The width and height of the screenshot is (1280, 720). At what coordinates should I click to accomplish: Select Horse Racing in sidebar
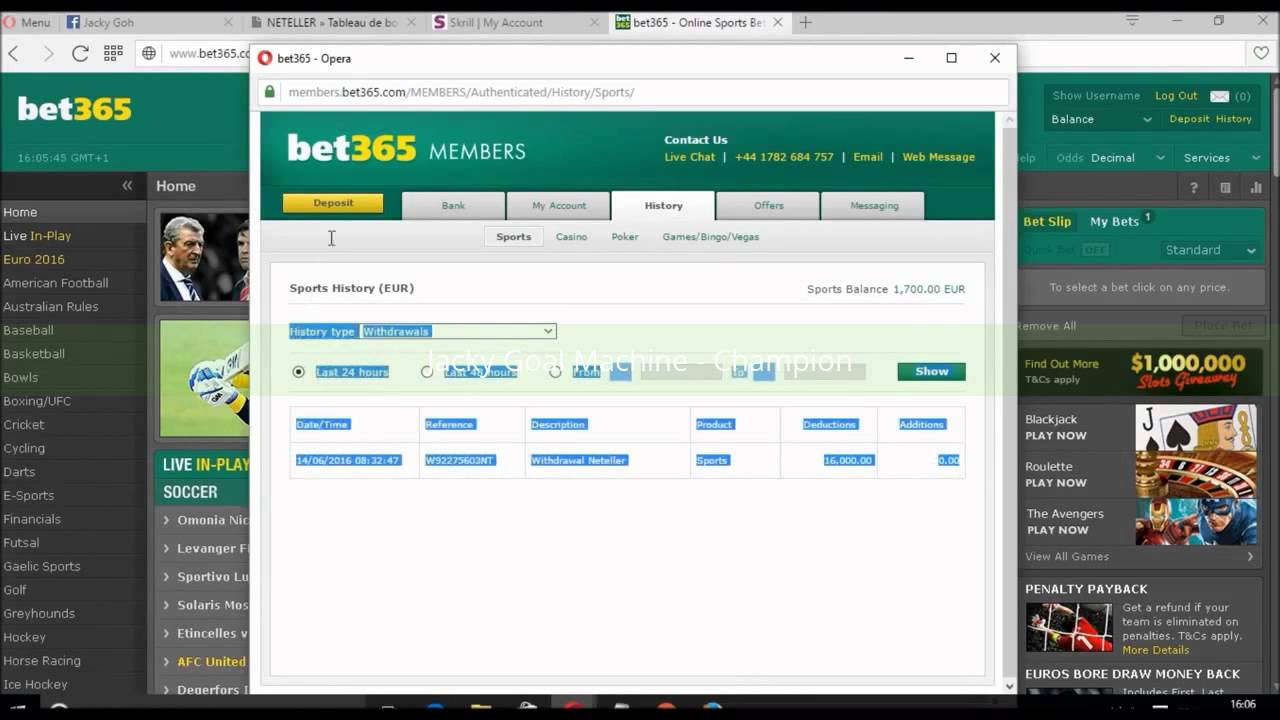[42, 661]
